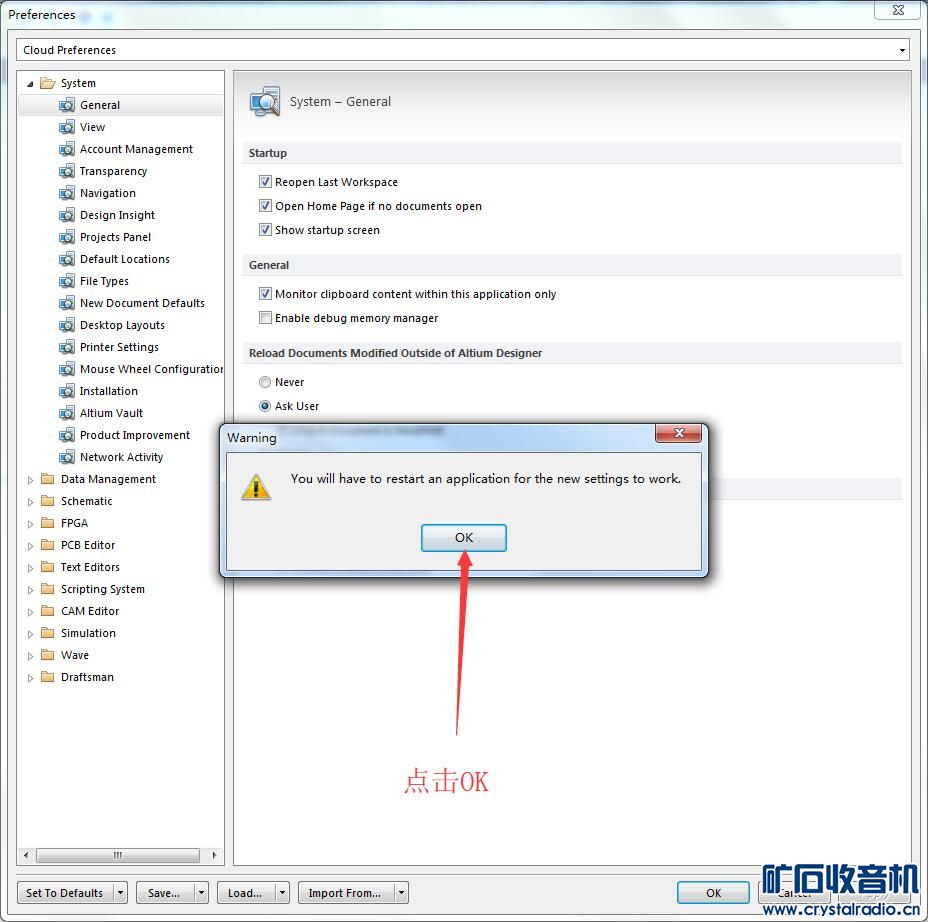
Task: Expand the Schematic node
Action: click(30, 502)
